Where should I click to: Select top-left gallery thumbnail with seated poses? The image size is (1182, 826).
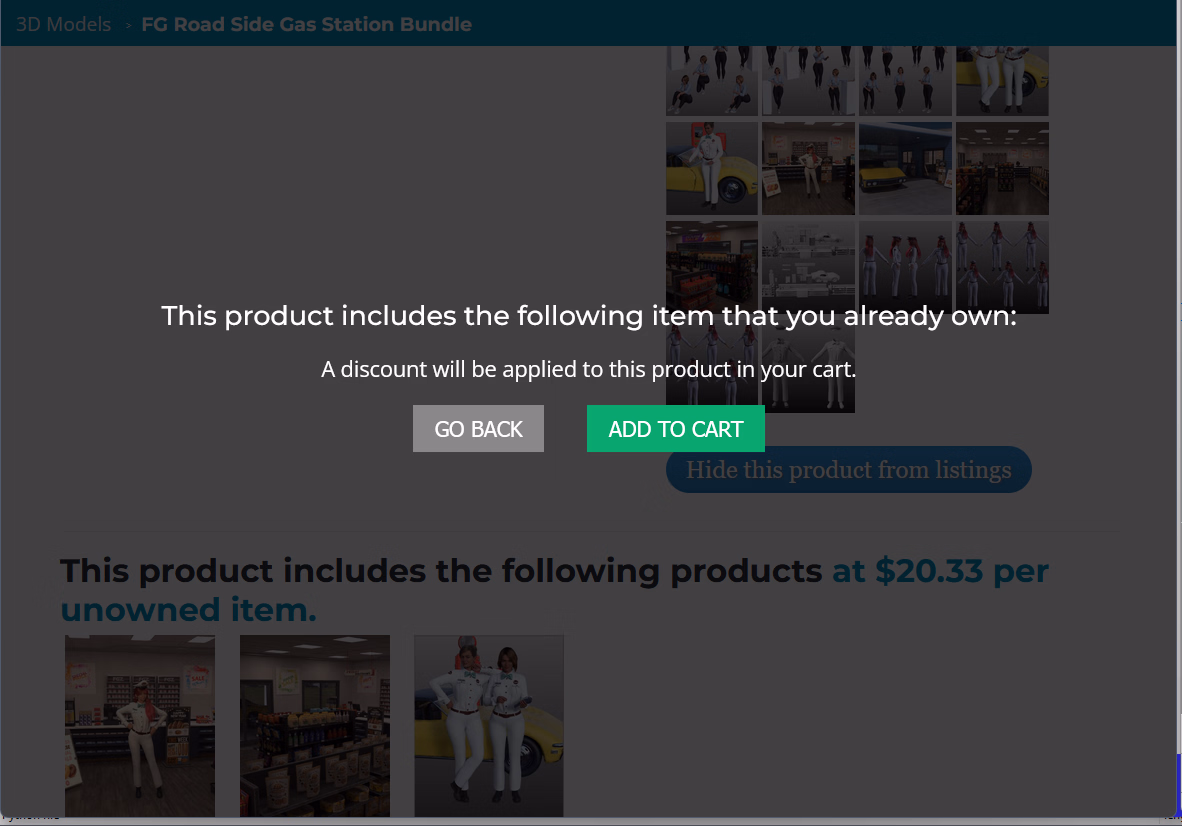pyautogui.click(x=711, y=80)
